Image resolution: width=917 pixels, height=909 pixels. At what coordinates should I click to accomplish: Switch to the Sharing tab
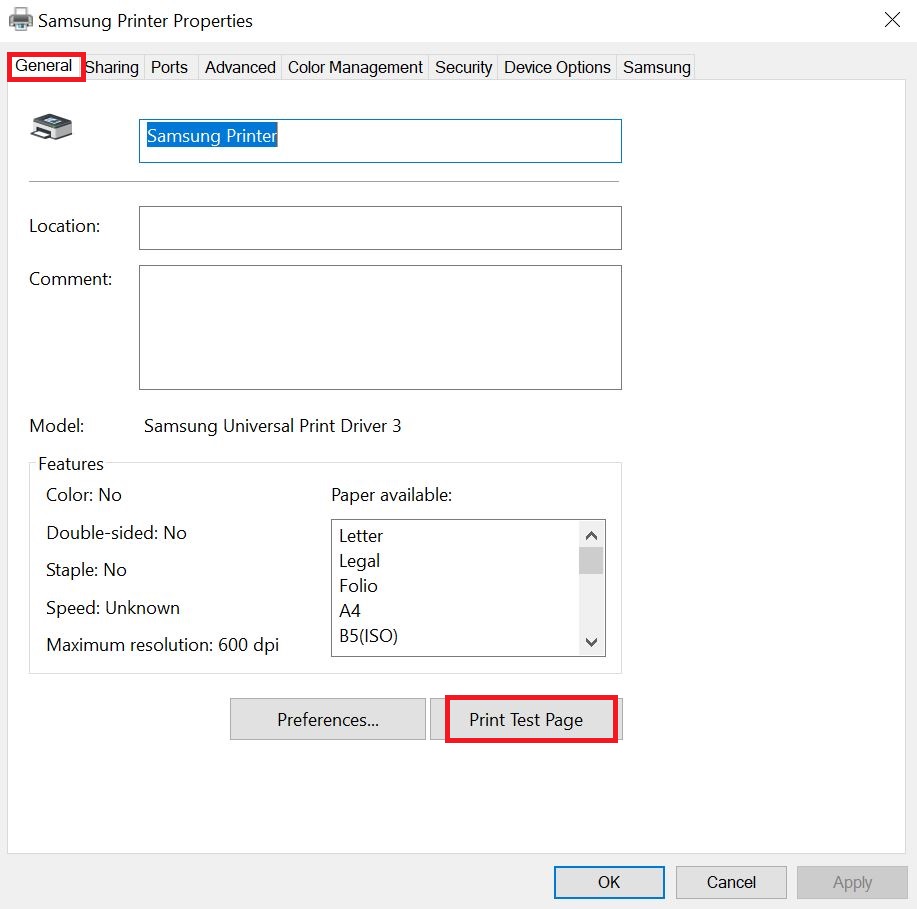tap(112, 67)
